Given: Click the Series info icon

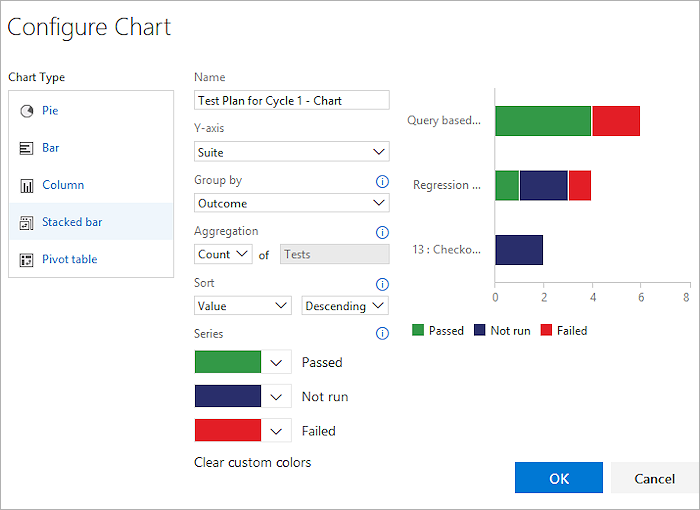Looking at the screenshot, I should pos(381,334).
